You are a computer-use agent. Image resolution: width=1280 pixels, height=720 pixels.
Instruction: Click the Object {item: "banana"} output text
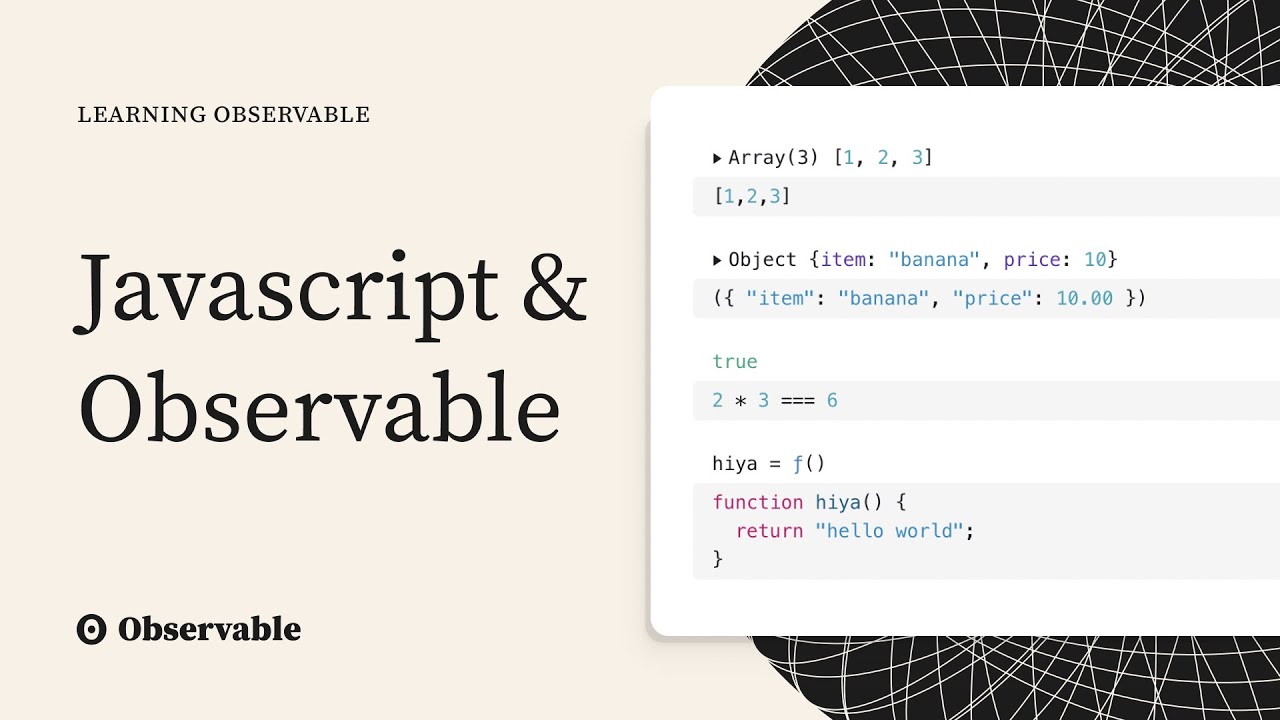point(923,260)
